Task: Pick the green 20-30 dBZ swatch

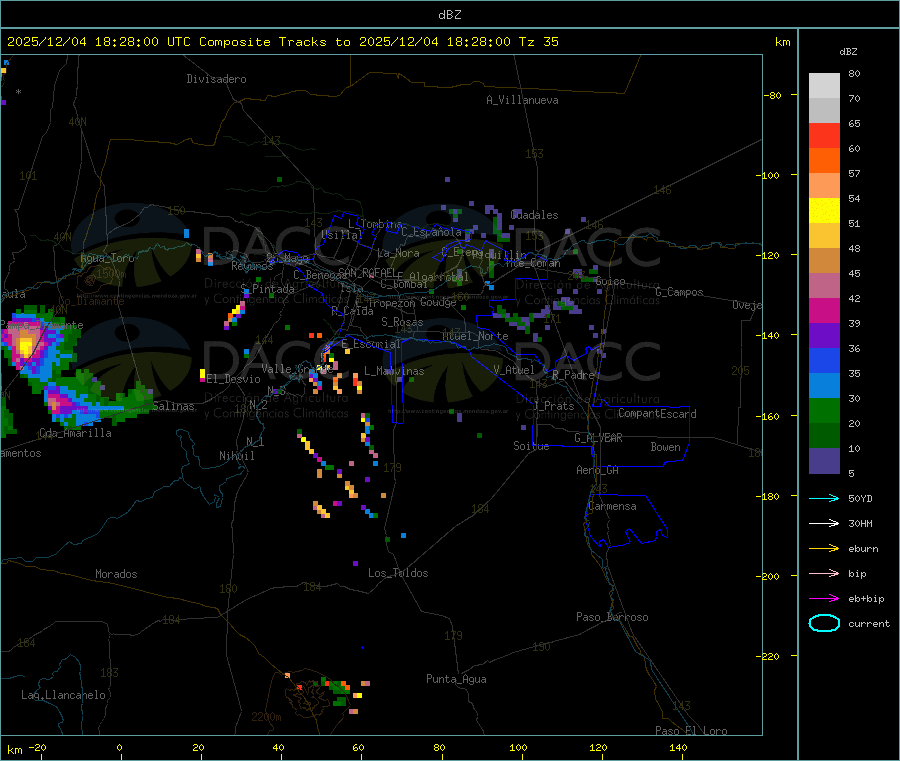Action: coord(824,411)
